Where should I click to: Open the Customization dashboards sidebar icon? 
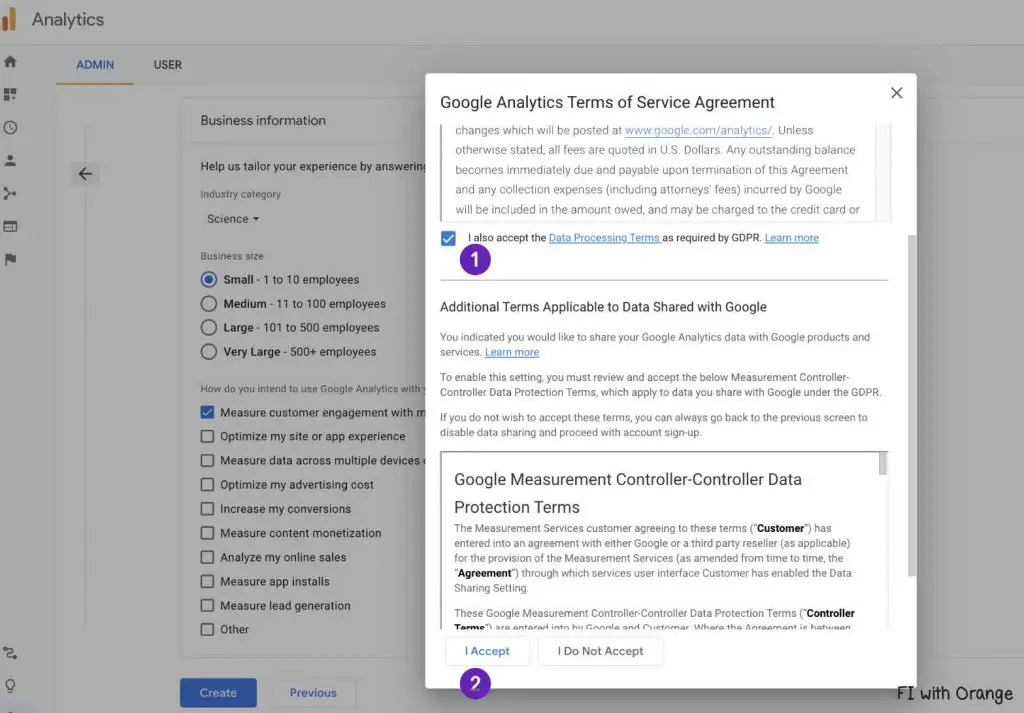click(x=10, y=95)
